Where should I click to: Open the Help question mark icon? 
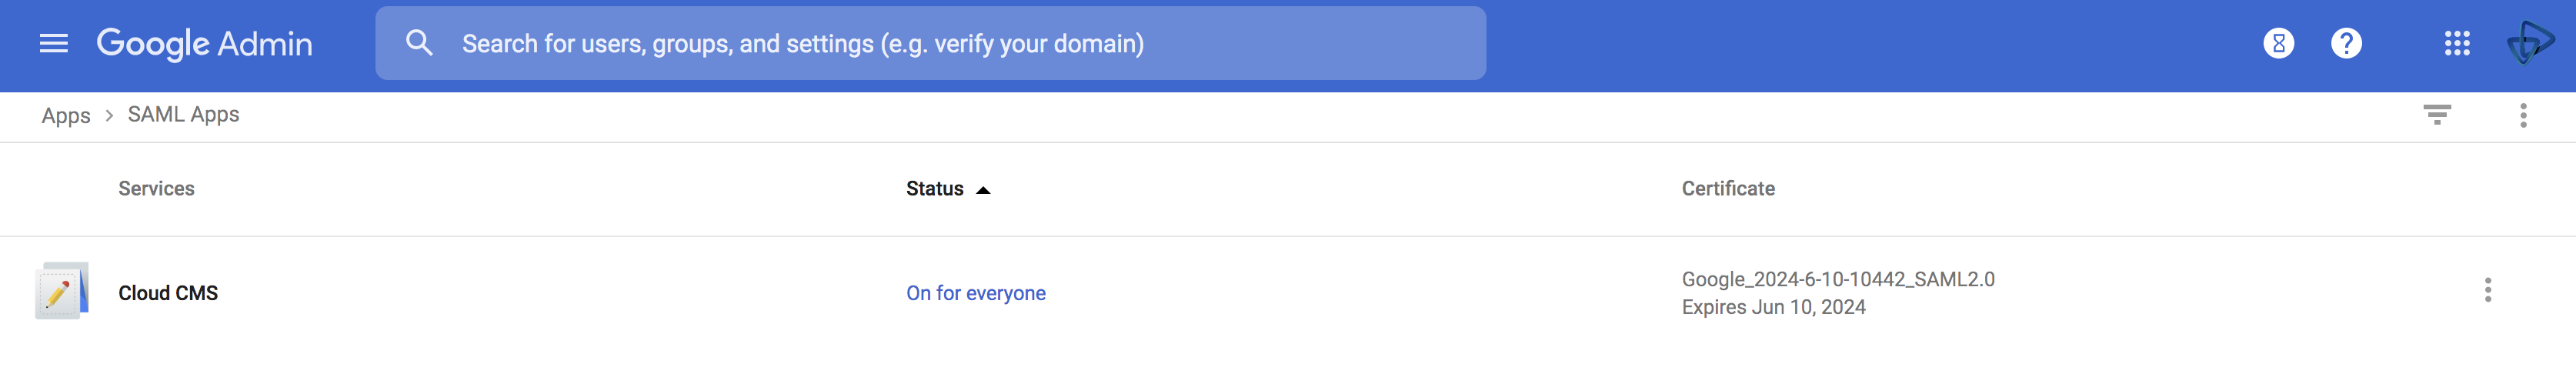click(2345, 43)
